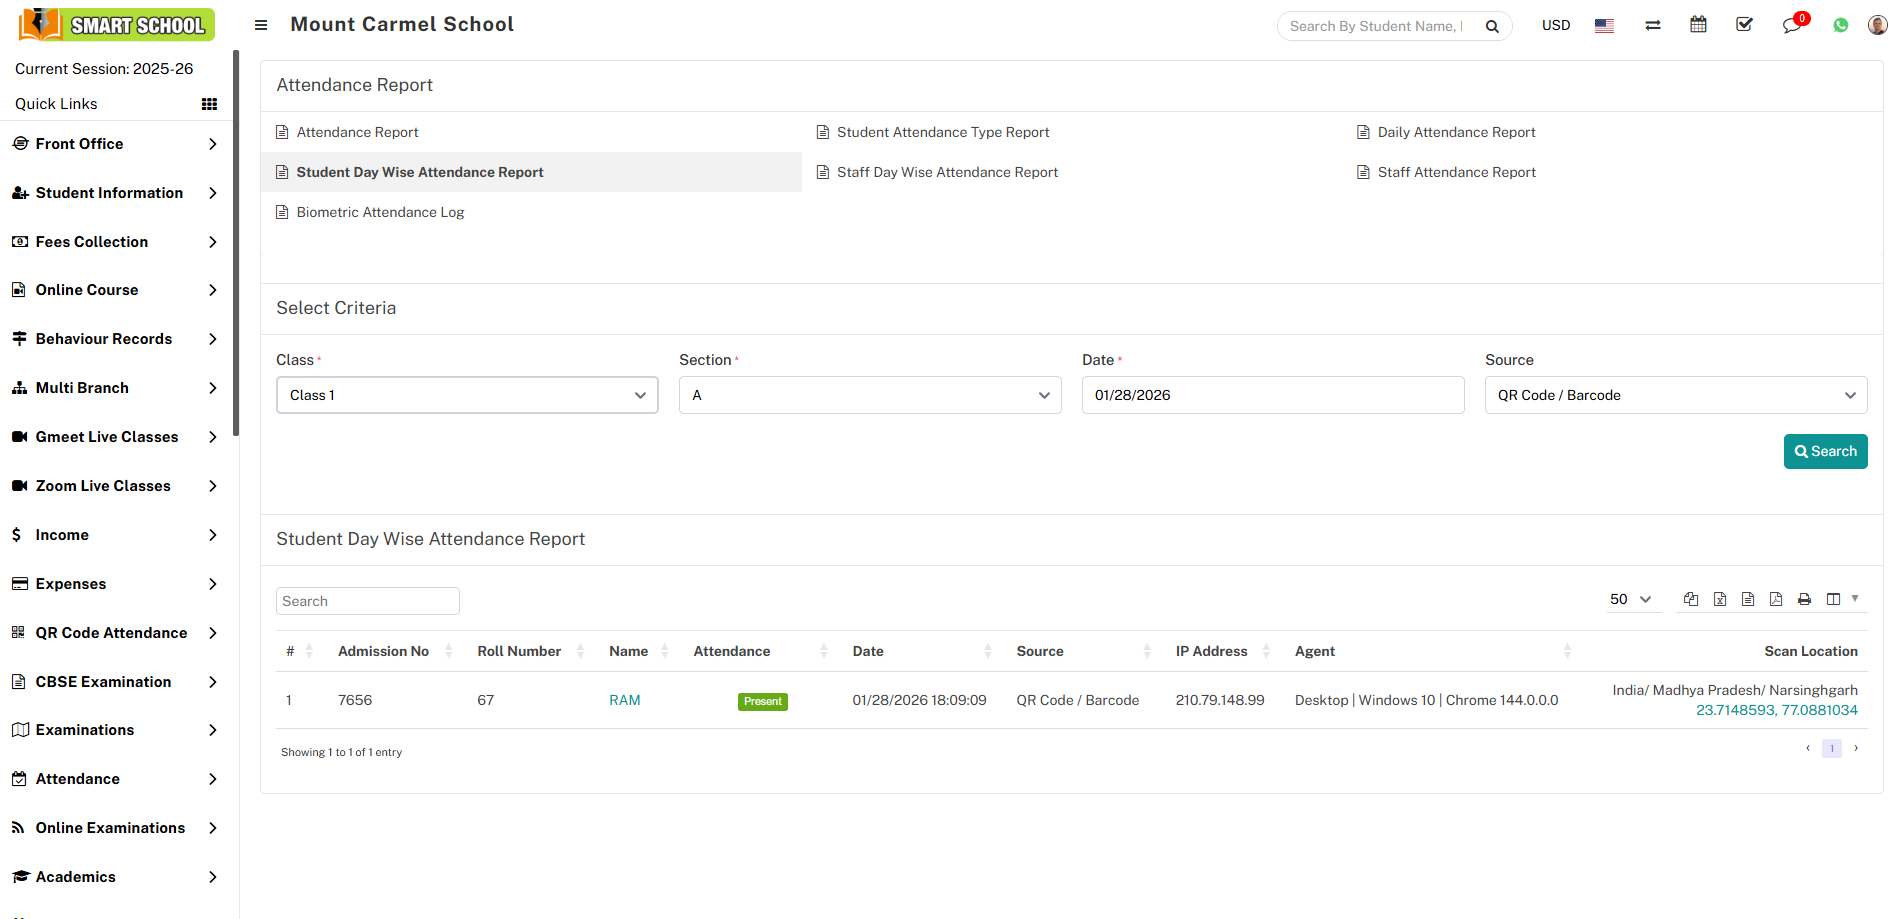Copy table data to clipboard
The height and width of the screenshot is (919, 1900).
tap(1691, 599)
